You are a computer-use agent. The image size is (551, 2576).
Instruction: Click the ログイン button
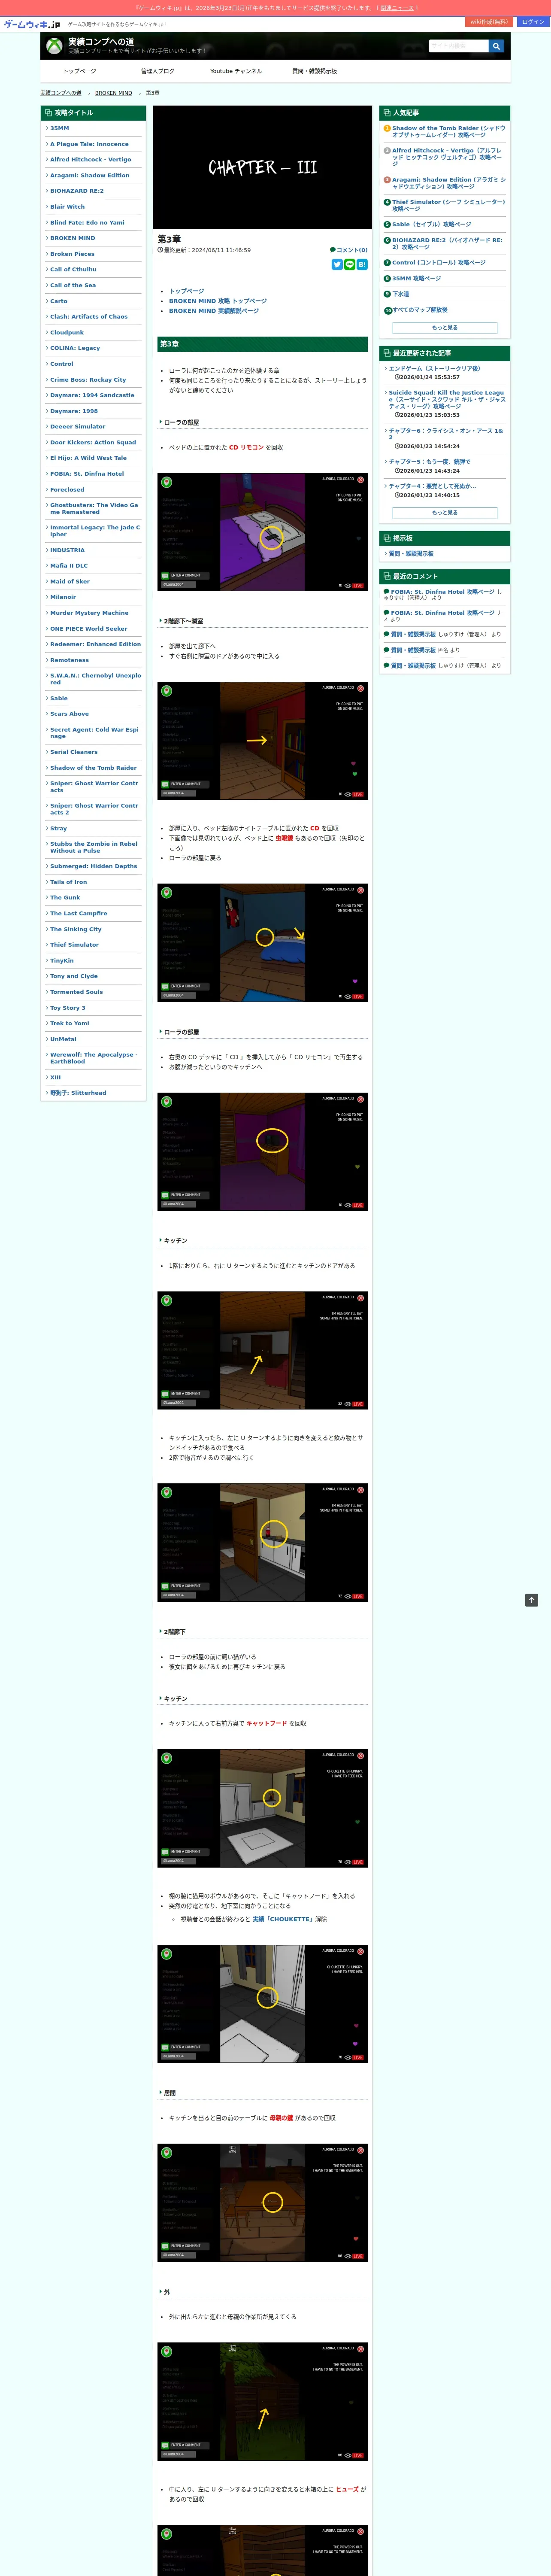click(x=533, y=22)
